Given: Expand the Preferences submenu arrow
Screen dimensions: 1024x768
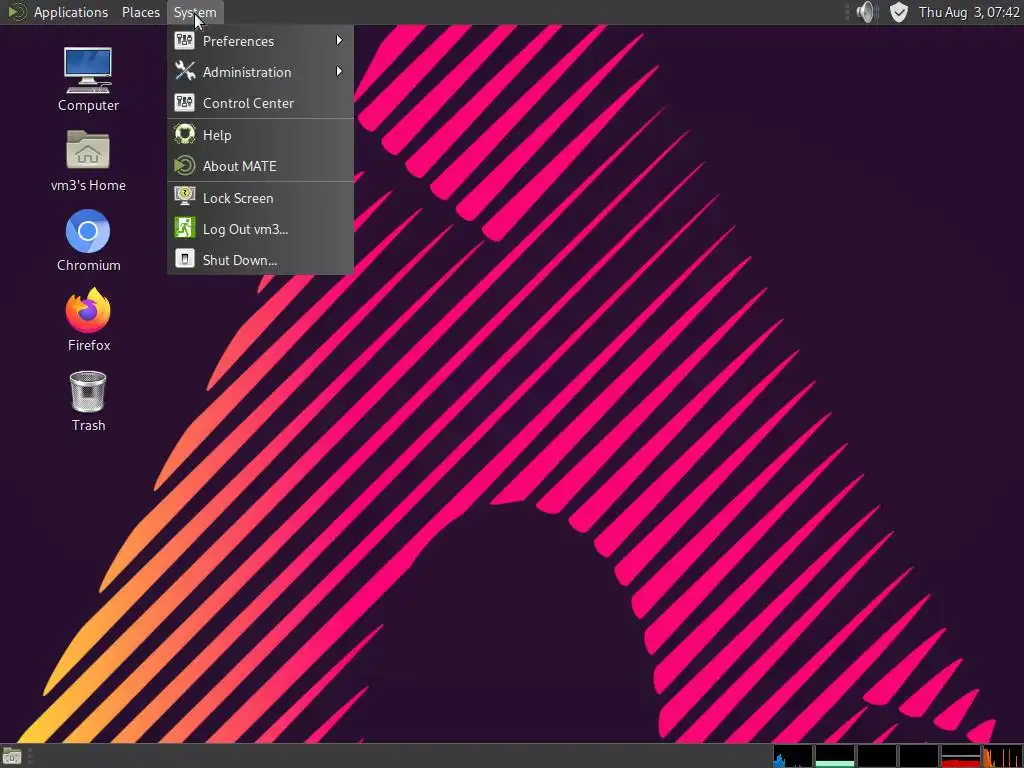Looking at the screenshot, I should pos(339,40).
